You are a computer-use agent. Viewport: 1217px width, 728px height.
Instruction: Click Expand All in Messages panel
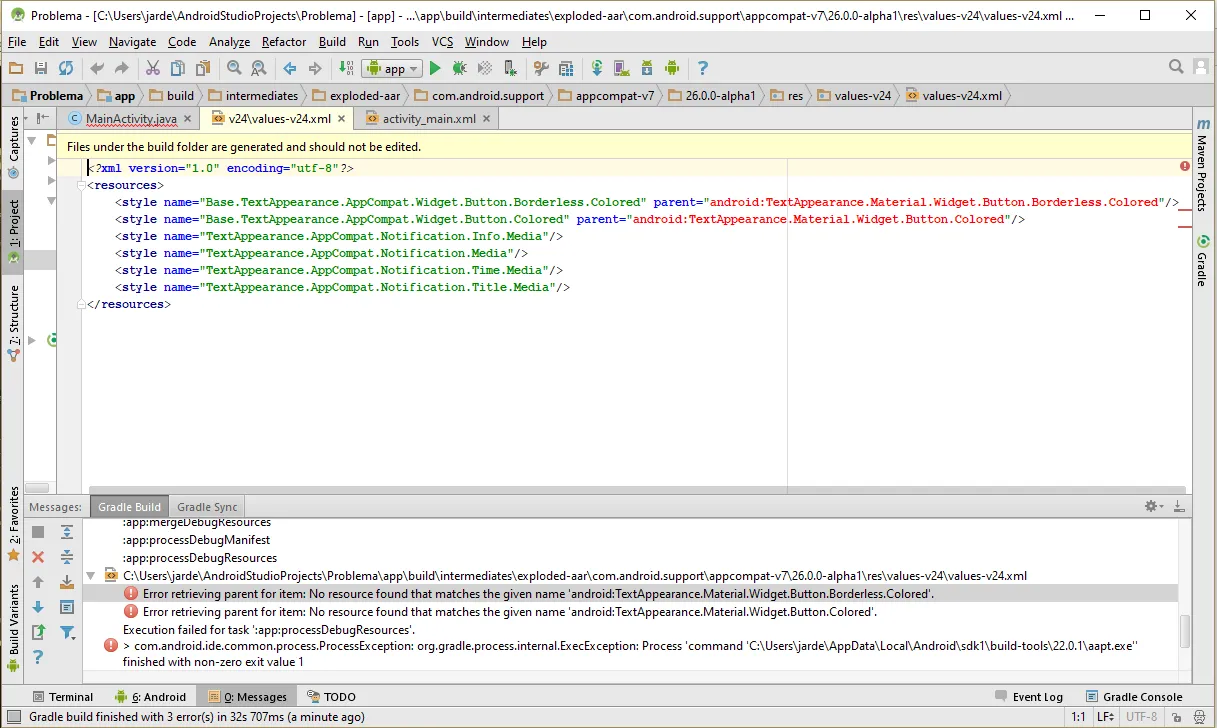tap(67, 532)
